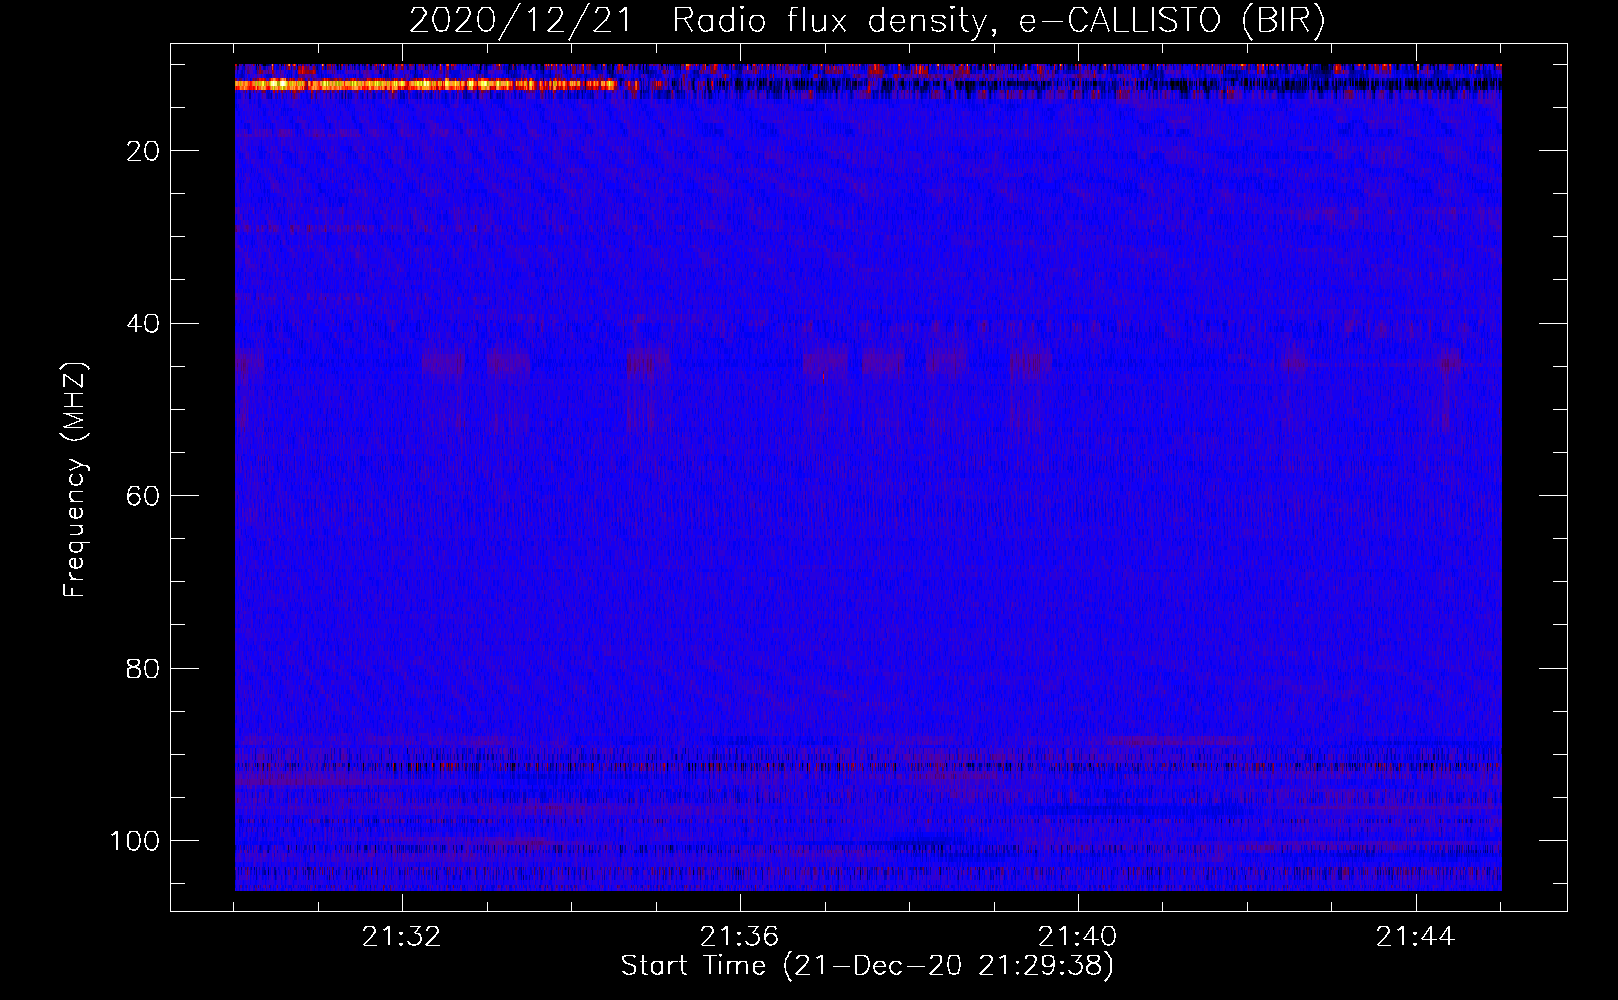Click the 21:44 time tick label
1618x1000 pixels.
pyautogui.click(x=1416, y=937)
